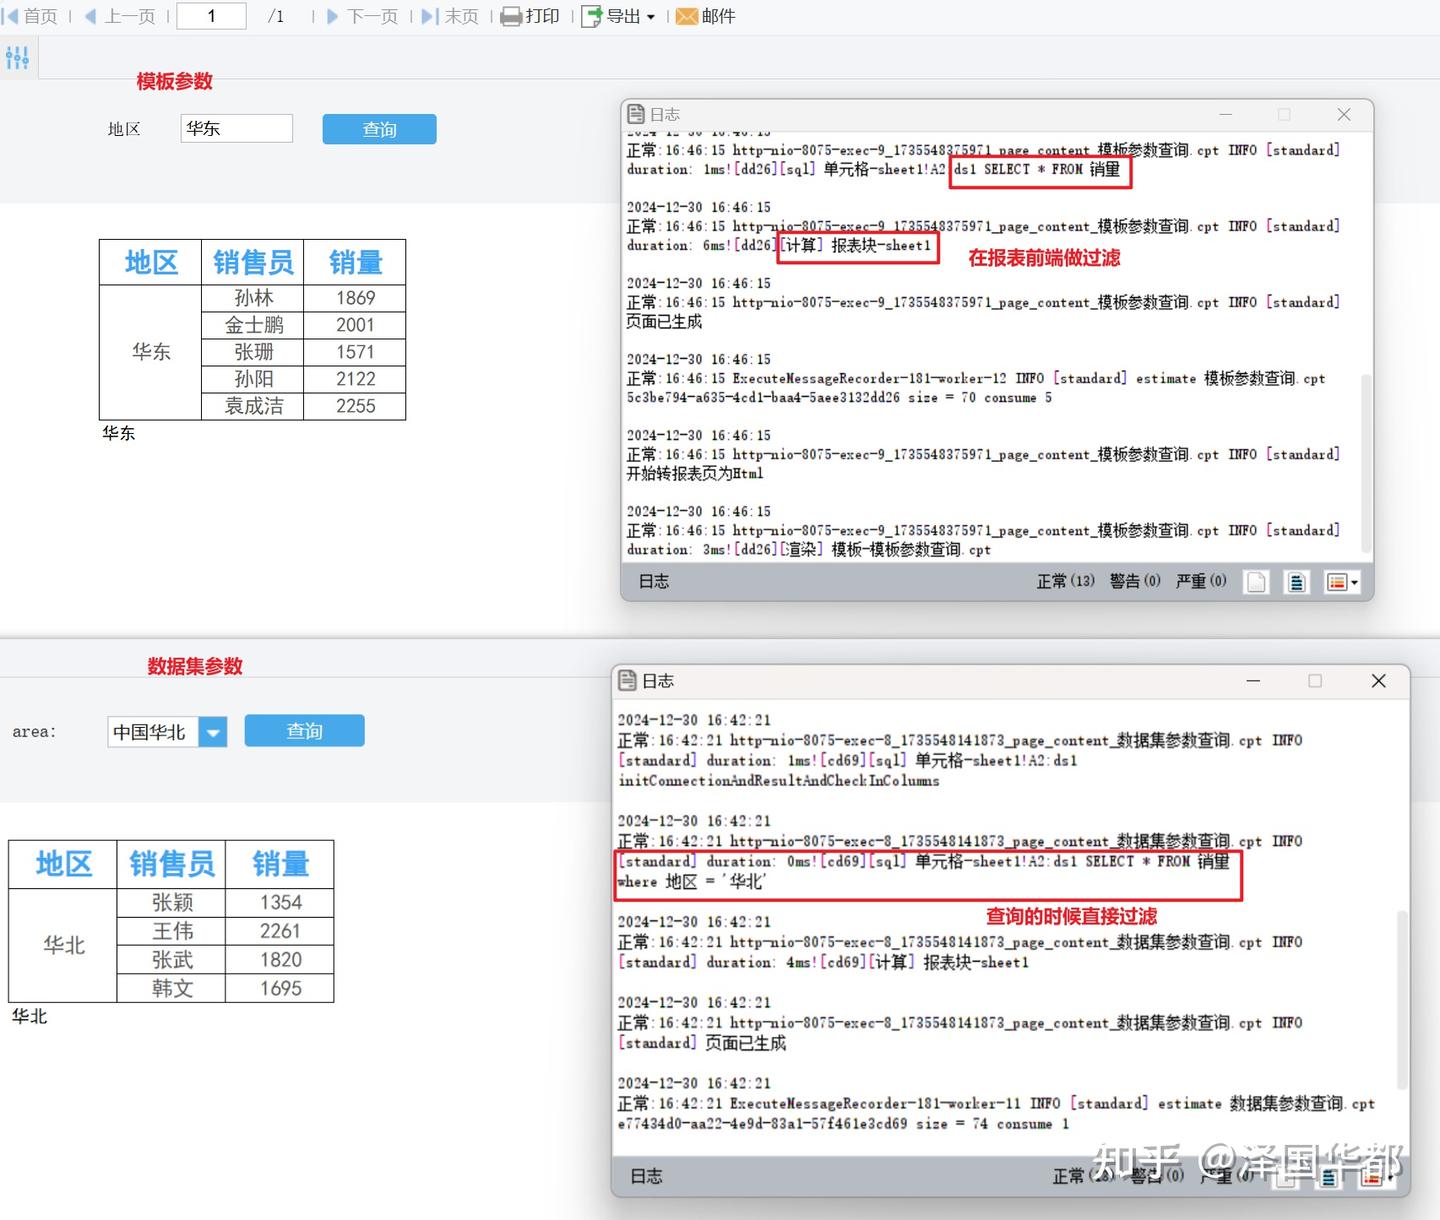Switch to the 日志 tab in upper log window

(653, 581)
